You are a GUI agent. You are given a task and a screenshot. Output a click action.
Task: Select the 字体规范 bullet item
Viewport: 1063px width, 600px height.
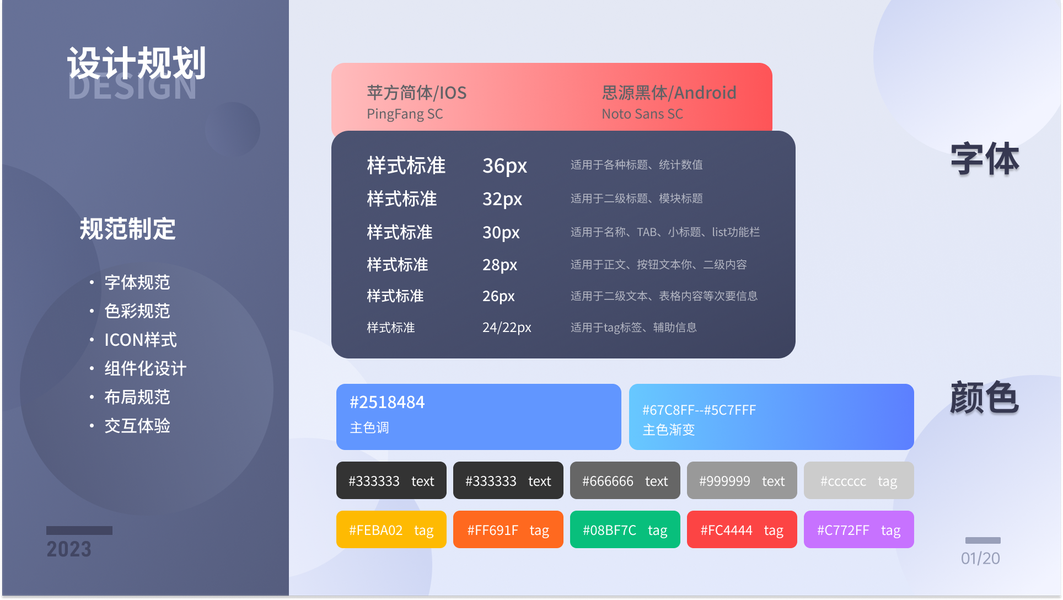coord(137,282)
